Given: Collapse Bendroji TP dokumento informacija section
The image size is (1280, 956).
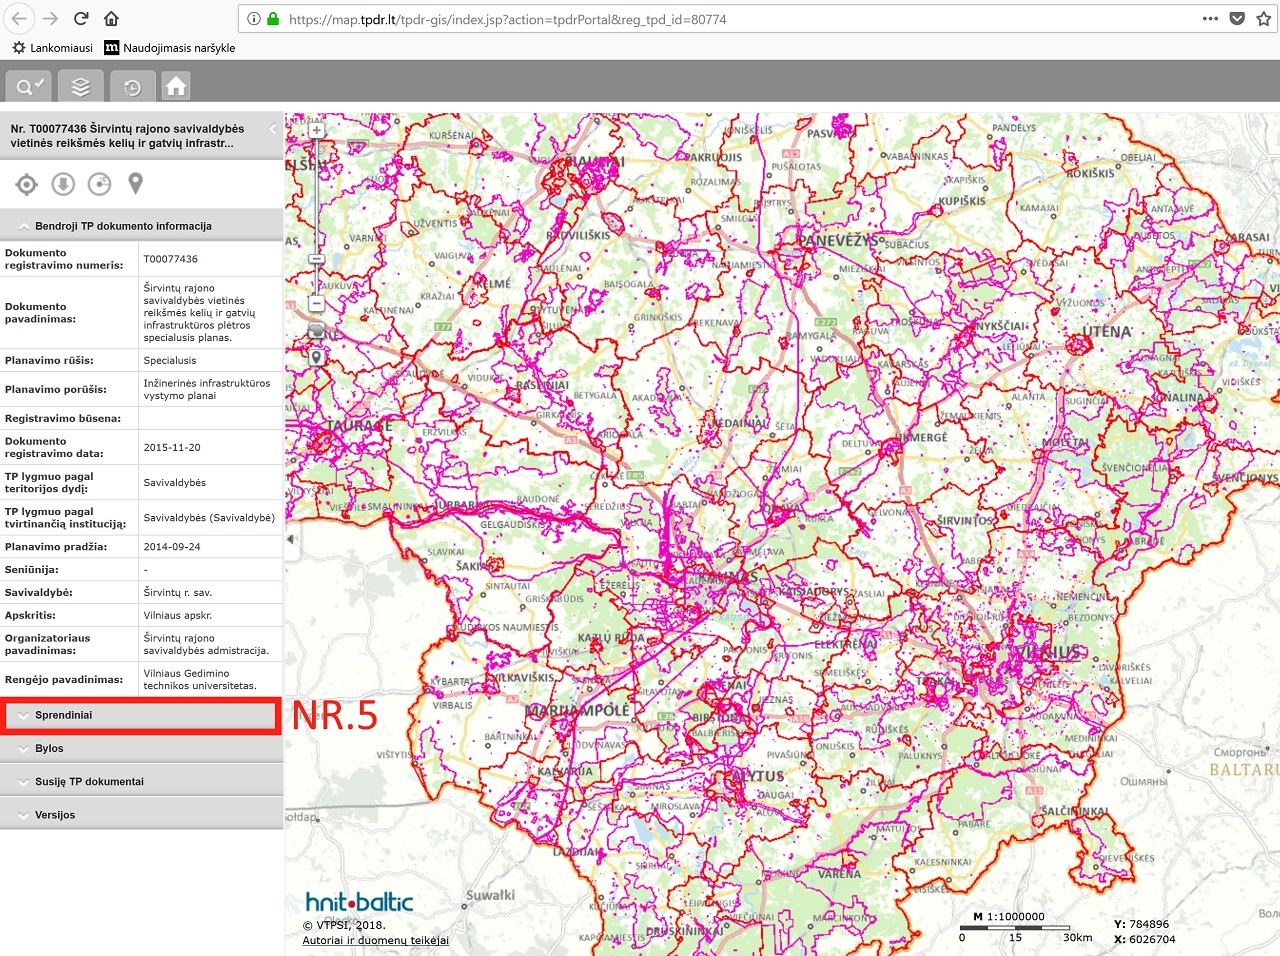Looking at the screenshot, I should [122, 226].
